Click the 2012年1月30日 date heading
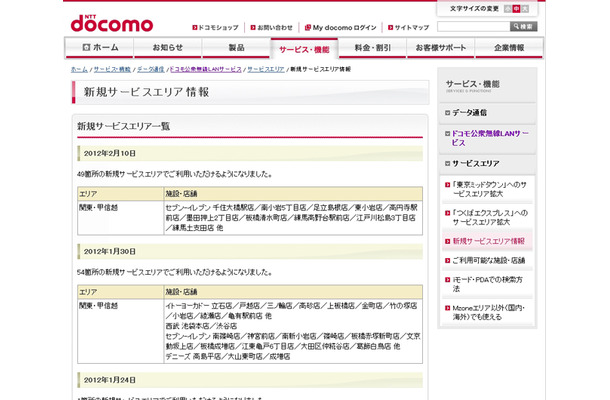 click(x=110, y=251)
